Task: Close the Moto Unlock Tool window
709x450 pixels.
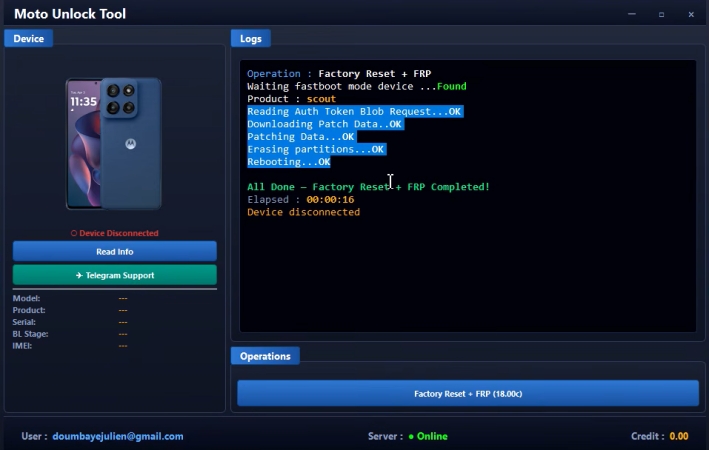Action: pos(691,14)
